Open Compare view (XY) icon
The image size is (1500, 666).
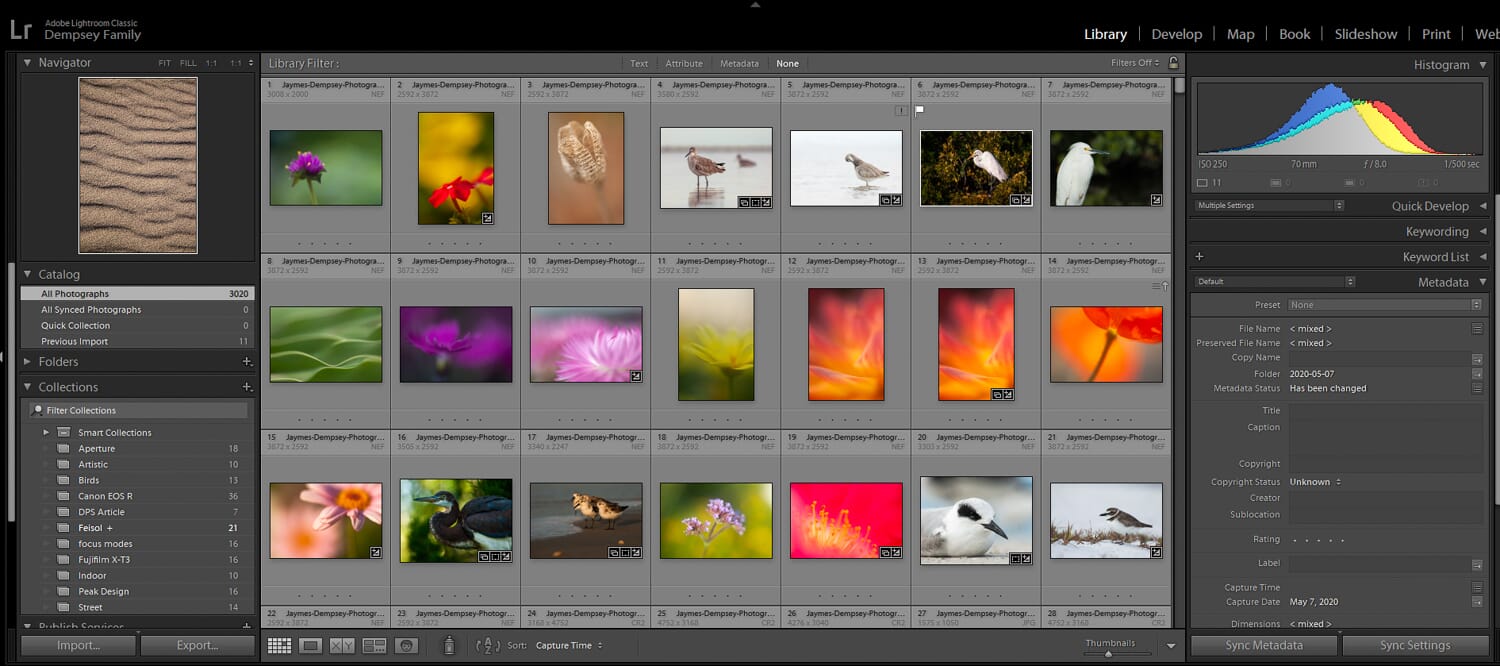click(x=342, y=646)
